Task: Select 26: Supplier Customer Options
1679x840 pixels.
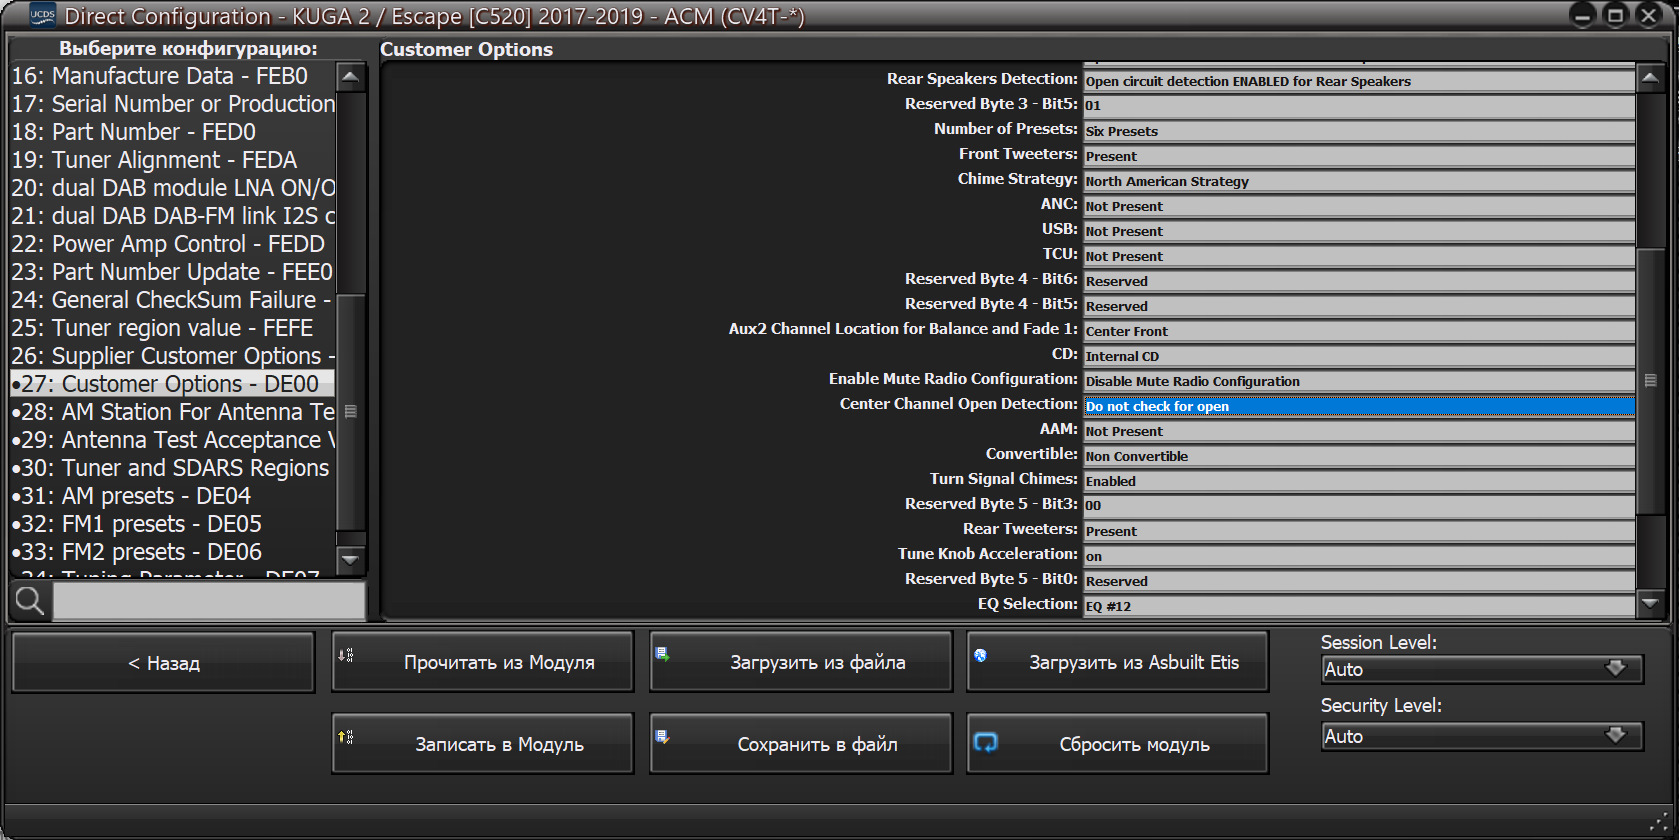Action: (172, 356)
